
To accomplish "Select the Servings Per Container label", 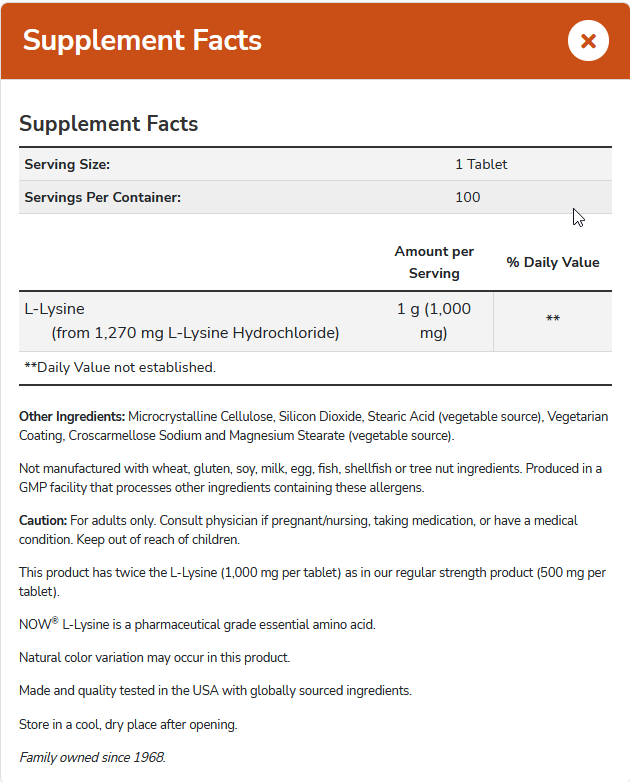I will coord(102,197).
